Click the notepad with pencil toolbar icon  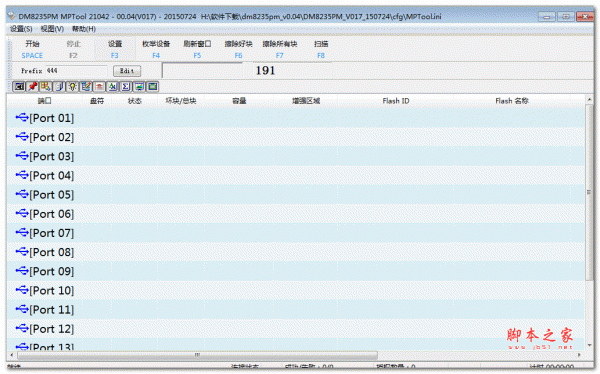click(86, 87)
